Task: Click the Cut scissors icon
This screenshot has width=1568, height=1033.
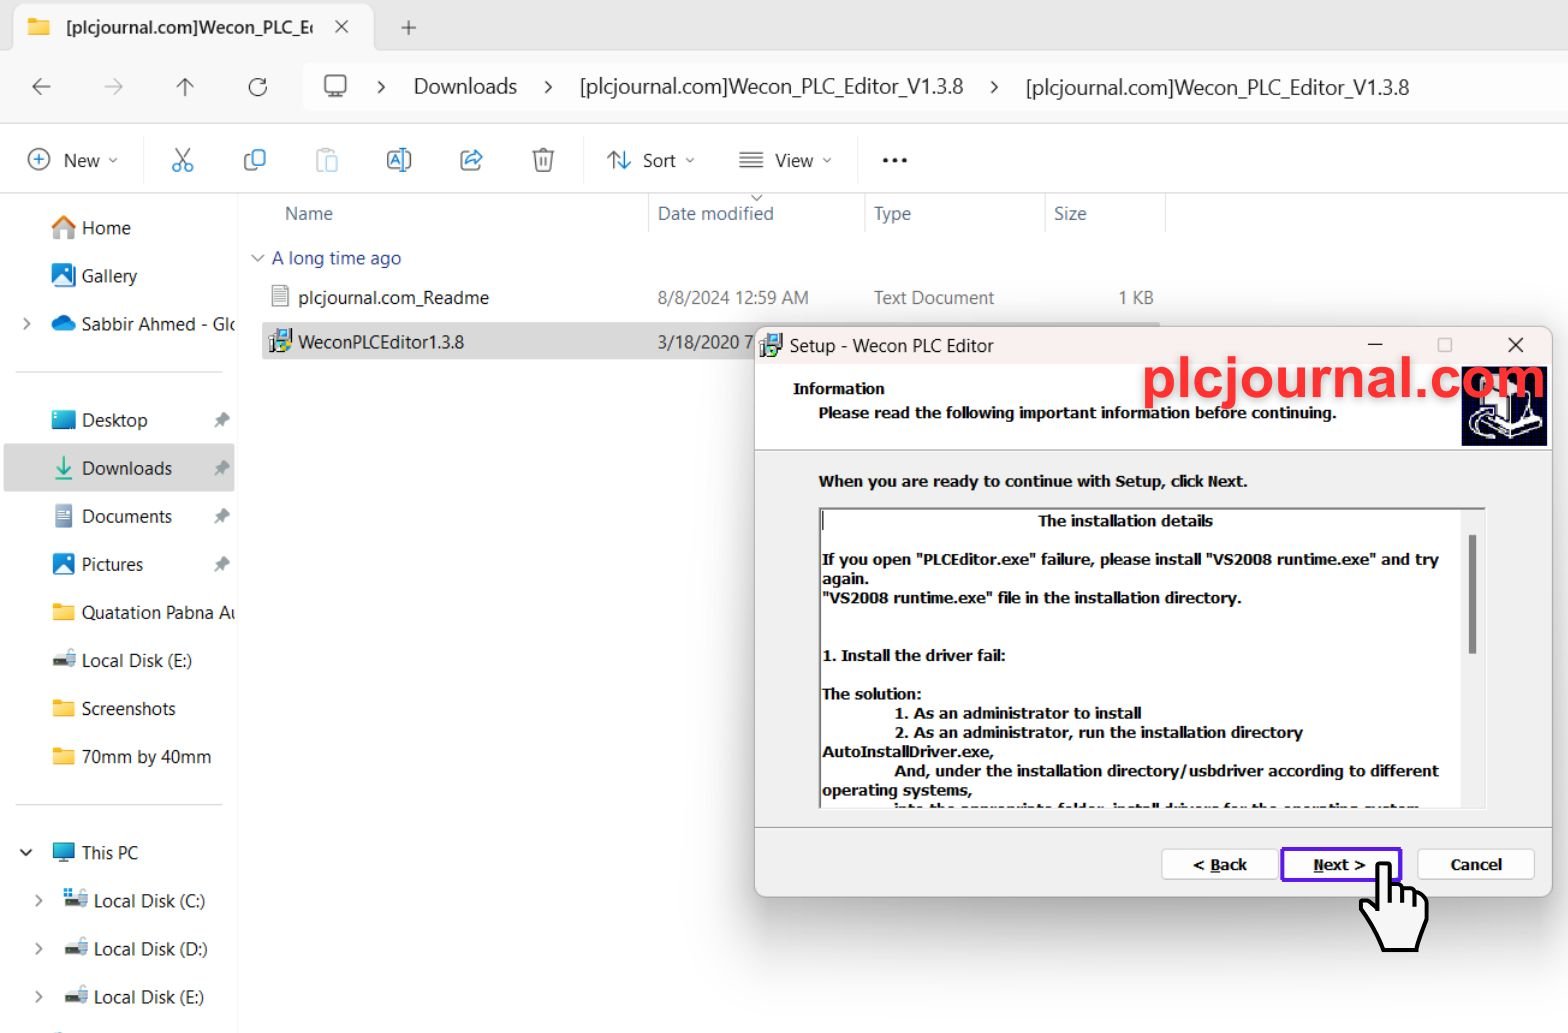Action: point(182,160)
